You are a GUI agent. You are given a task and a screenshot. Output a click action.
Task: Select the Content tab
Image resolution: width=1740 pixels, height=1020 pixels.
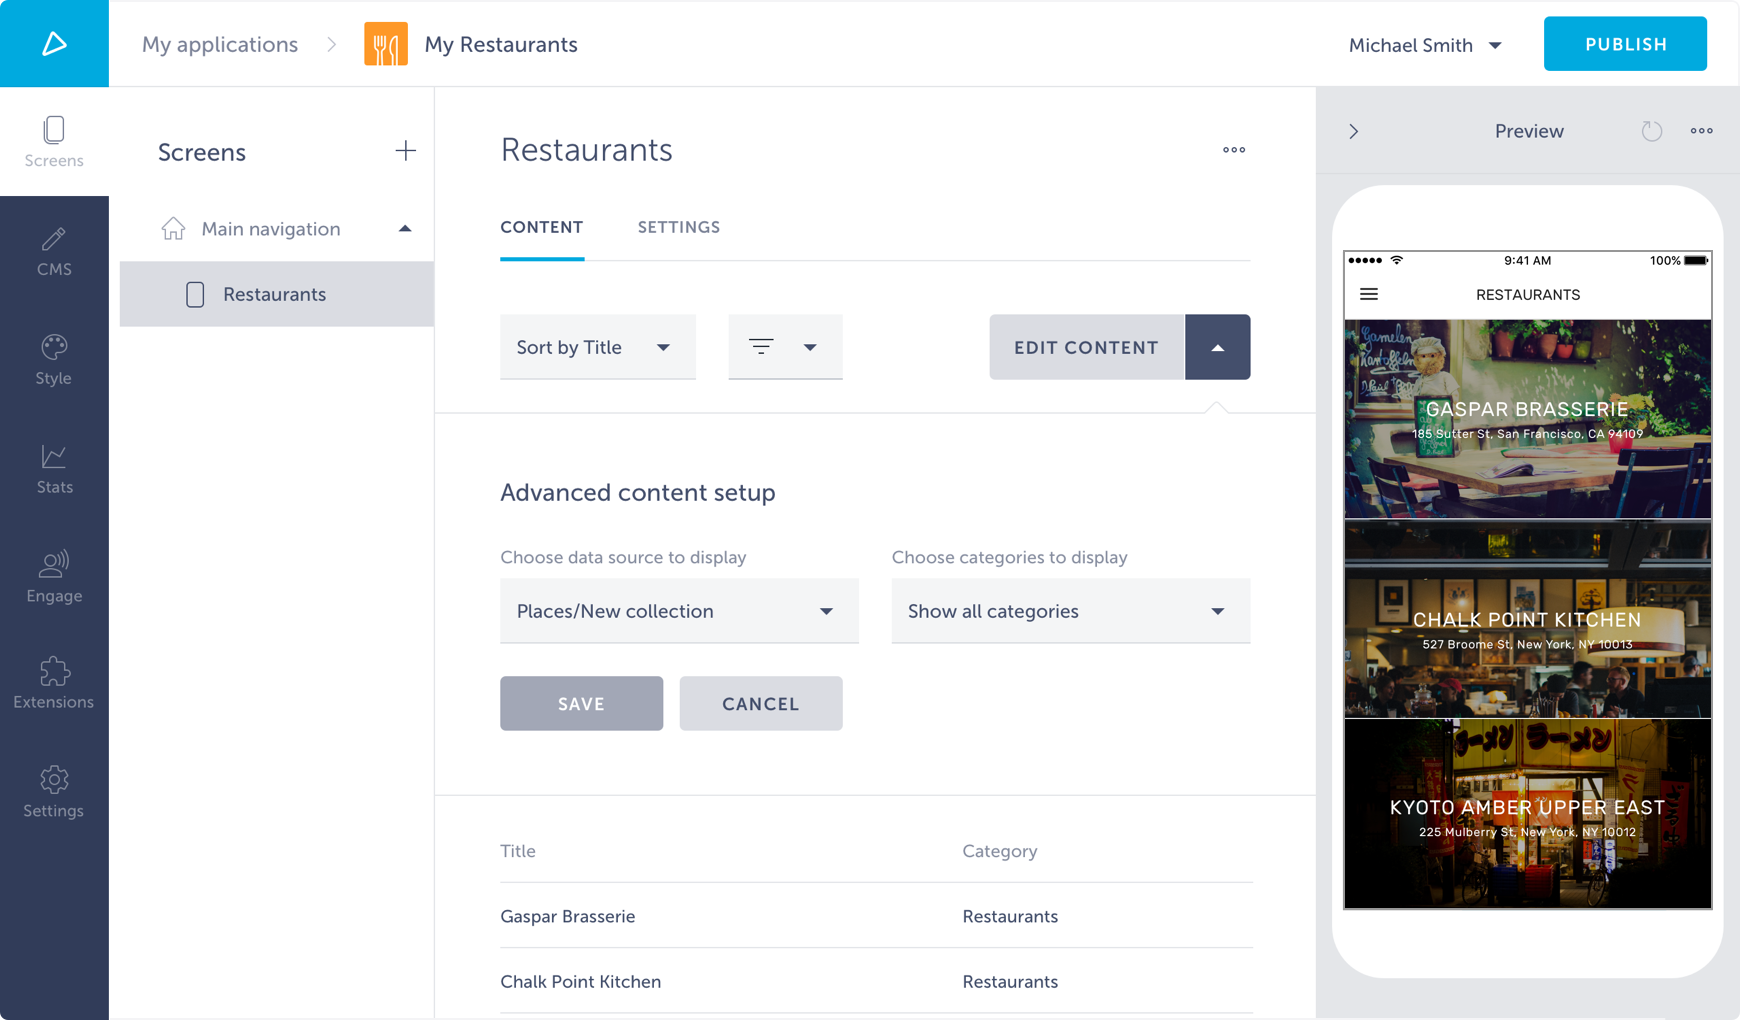click(542, 227)
